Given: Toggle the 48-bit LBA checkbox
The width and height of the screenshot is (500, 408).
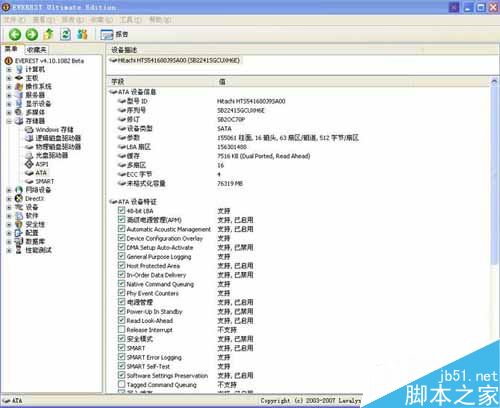Looking at the screenshot, I should coord(122,211).
